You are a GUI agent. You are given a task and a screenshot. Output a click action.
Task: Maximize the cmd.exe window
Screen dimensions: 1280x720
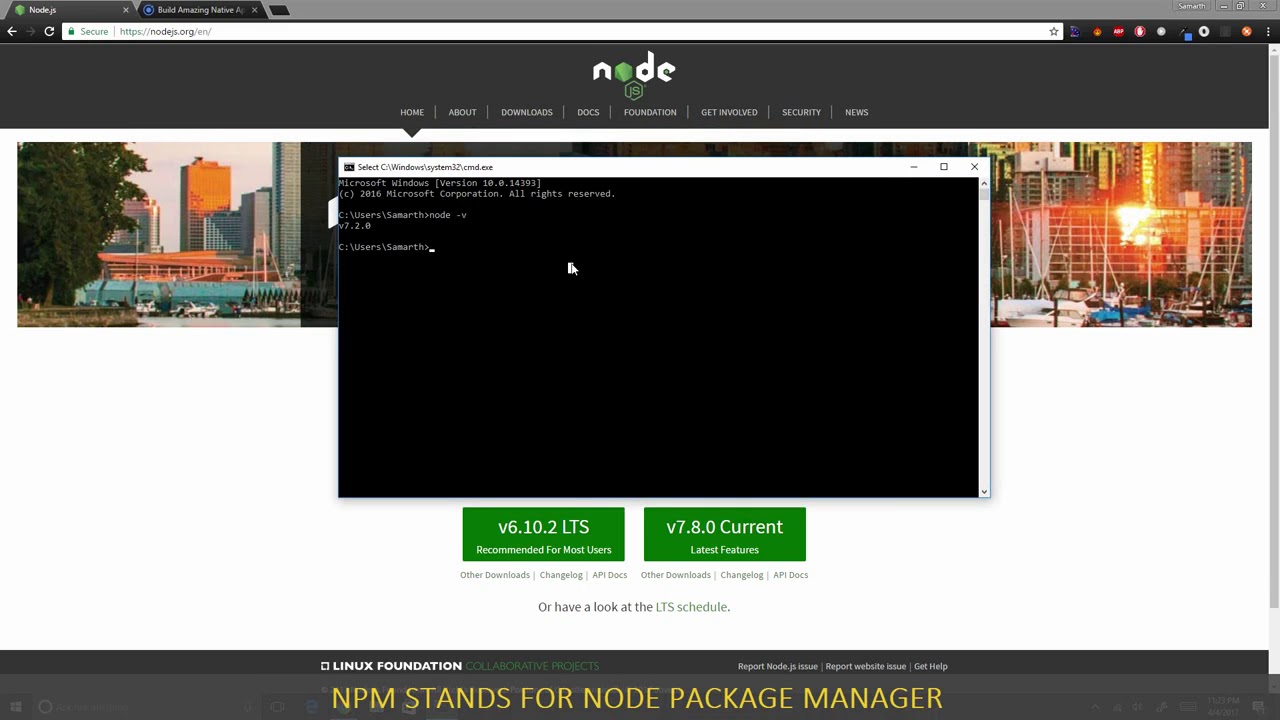943,167
